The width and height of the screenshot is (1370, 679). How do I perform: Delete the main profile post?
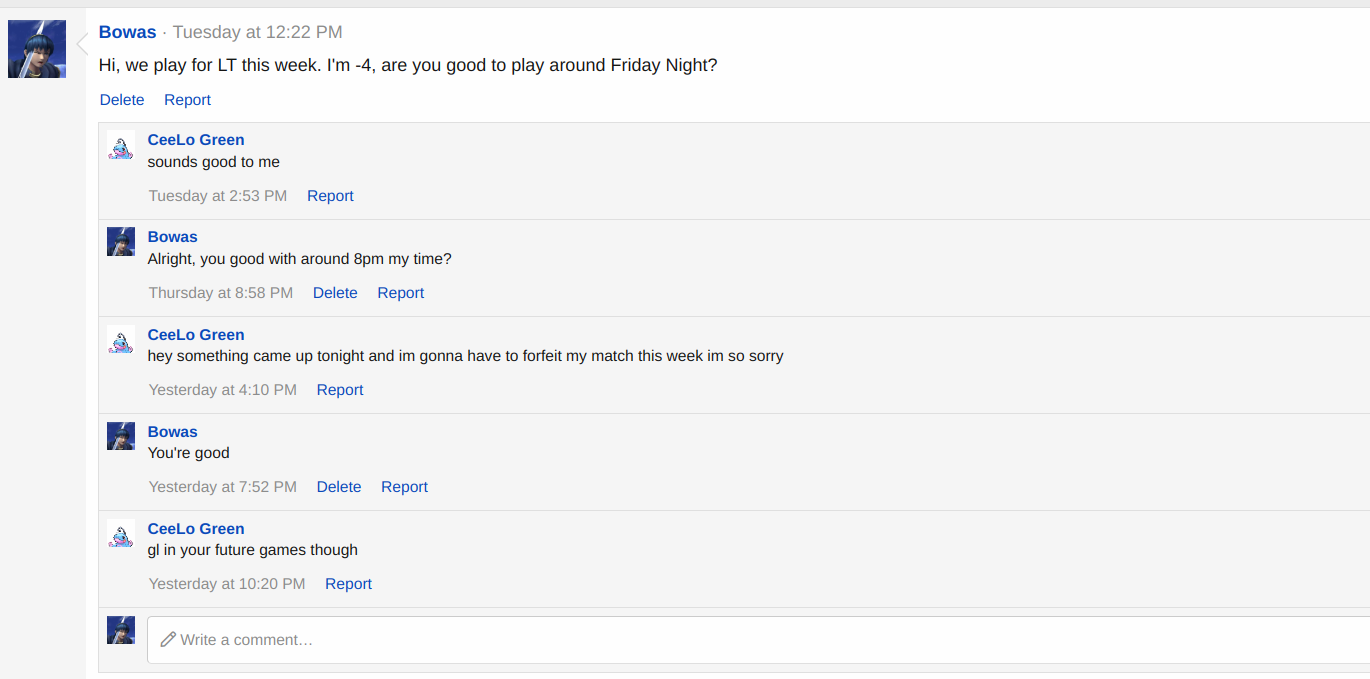pos(122,100)
